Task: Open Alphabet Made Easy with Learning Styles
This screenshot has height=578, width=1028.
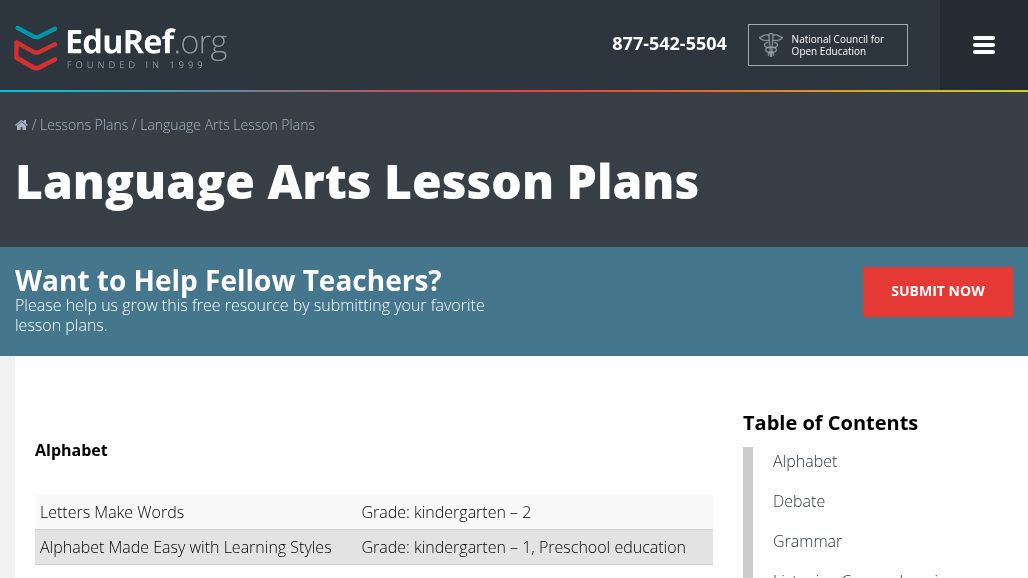Action: pos(185,547)
